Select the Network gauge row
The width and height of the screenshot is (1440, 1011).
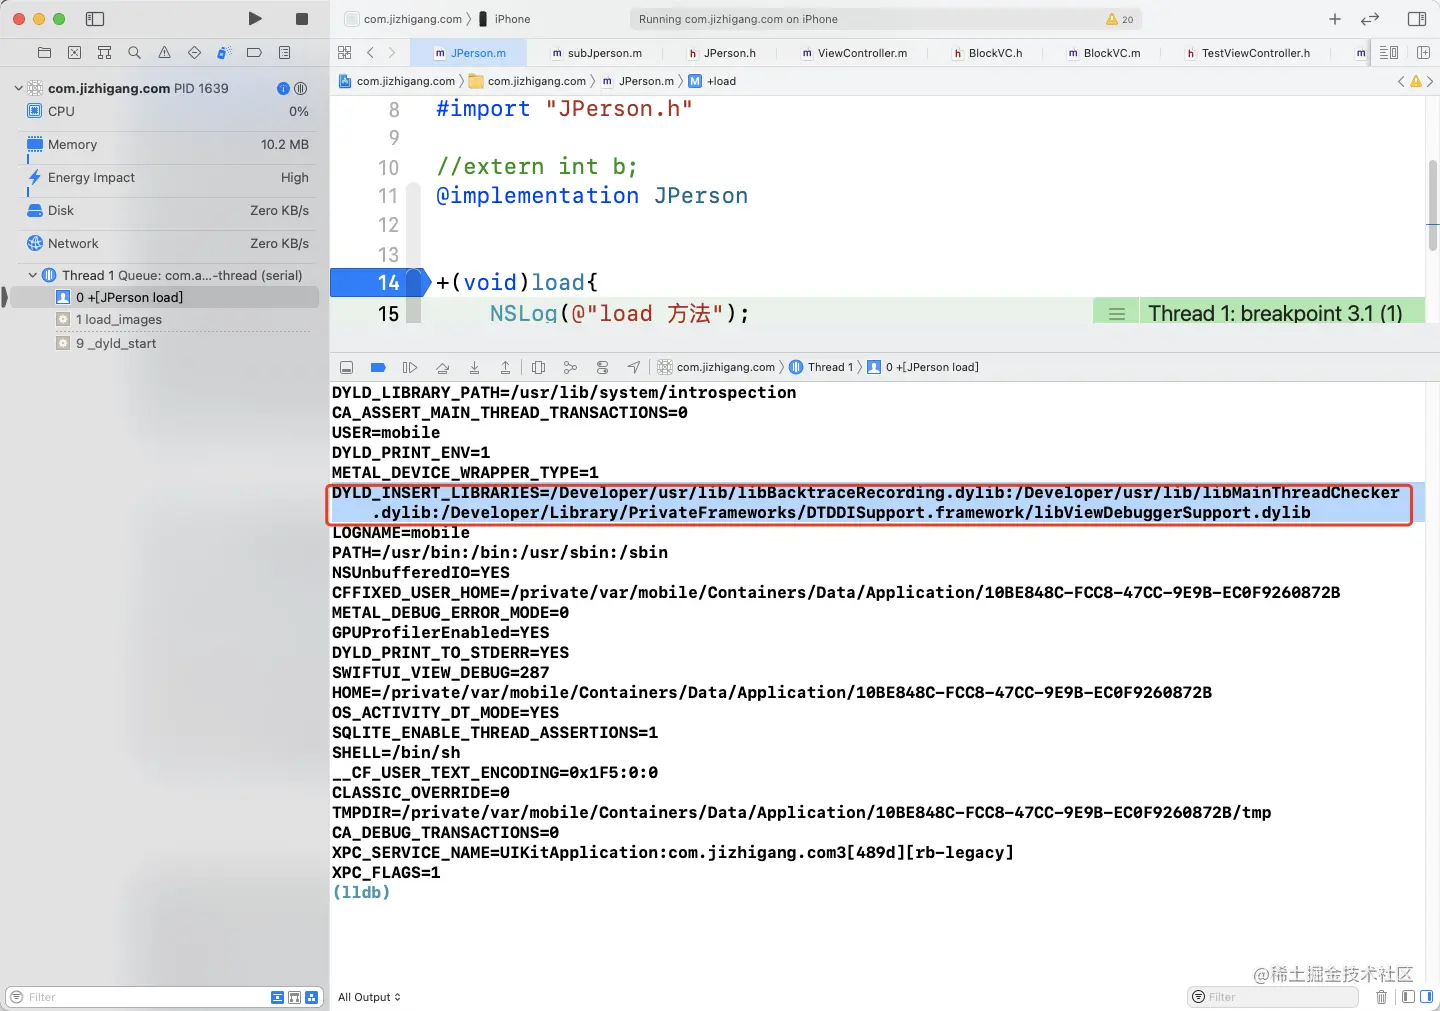(168, 243)
